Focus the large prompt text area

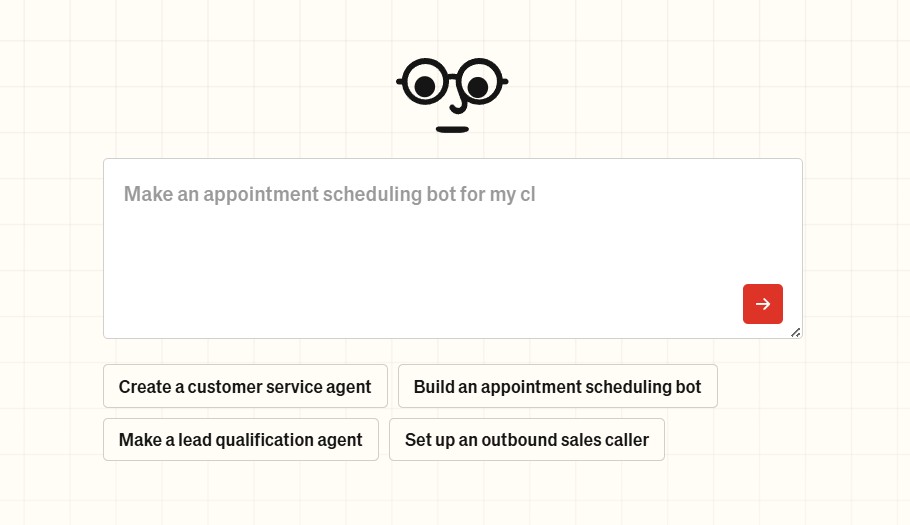coord(452,250)
